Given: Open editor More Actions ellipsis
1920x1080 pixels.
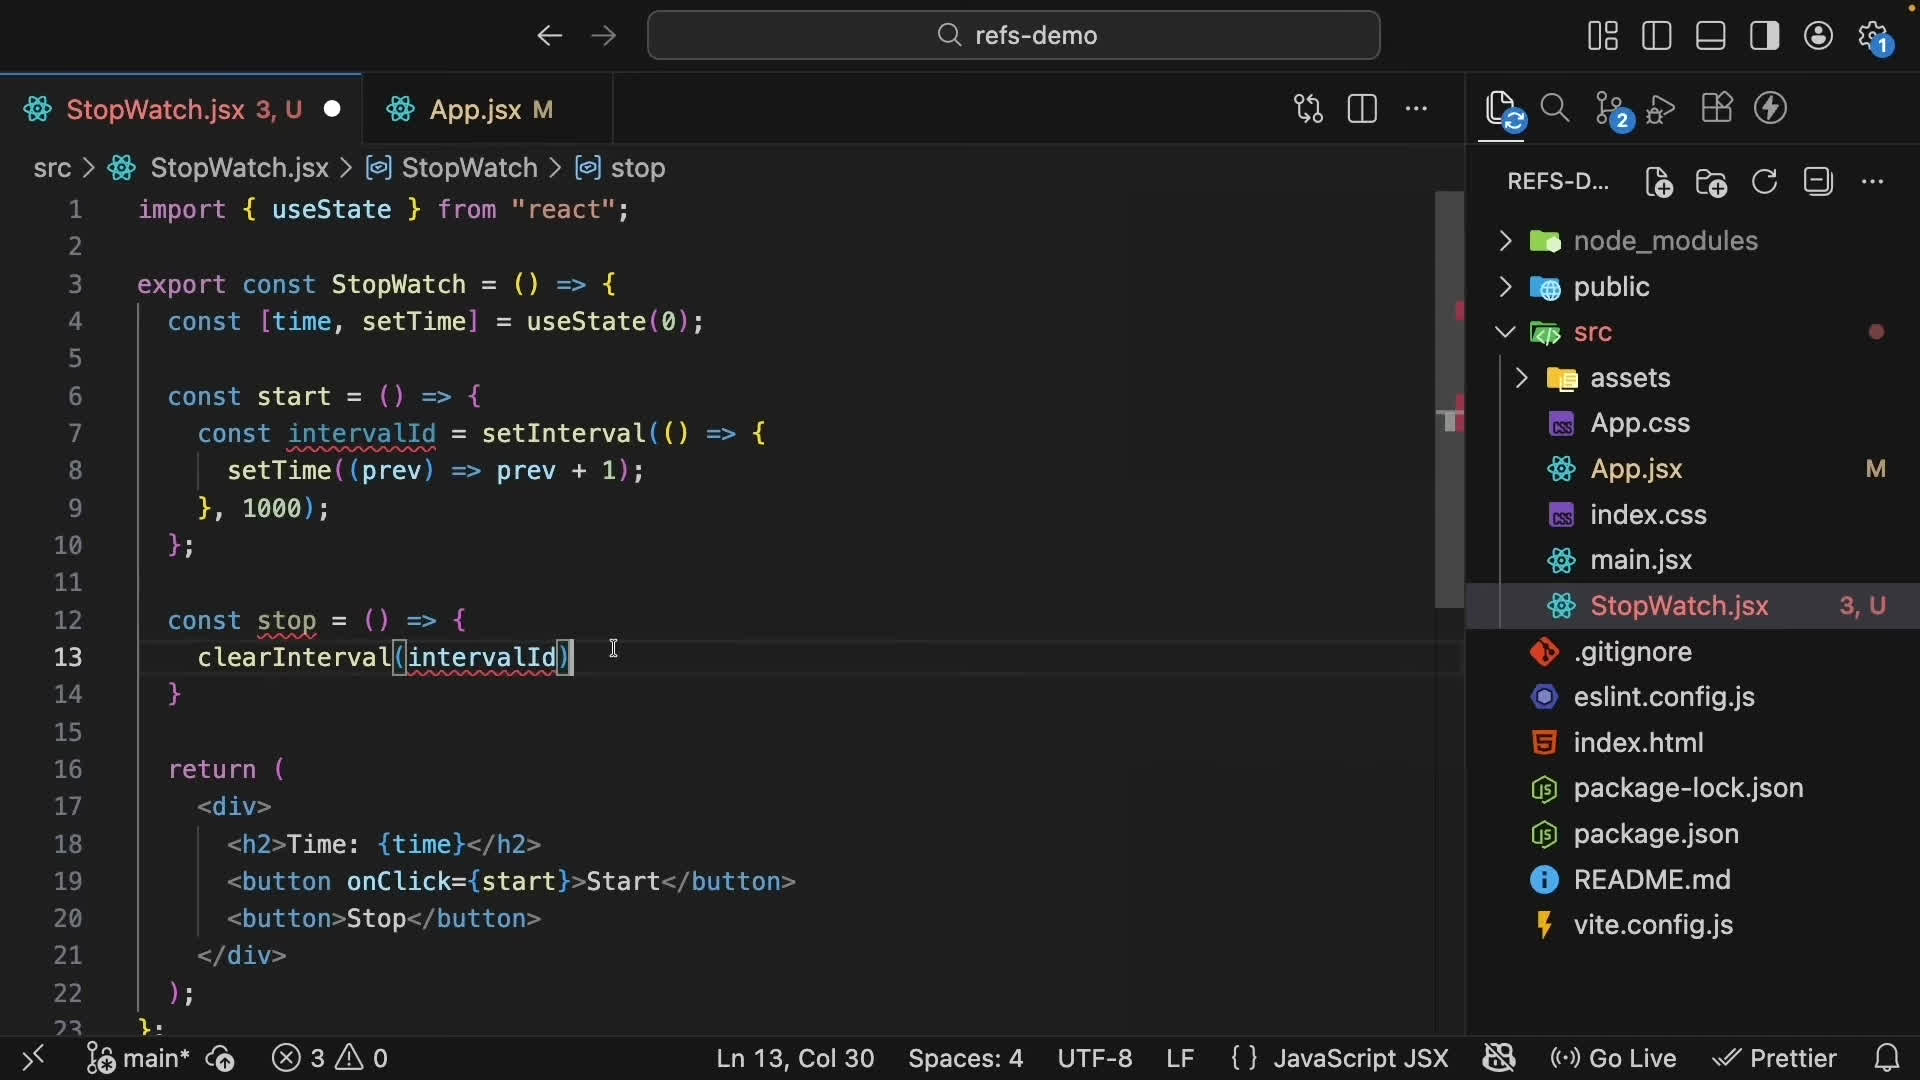Looking at the screenshot, I should point(1418,109).
